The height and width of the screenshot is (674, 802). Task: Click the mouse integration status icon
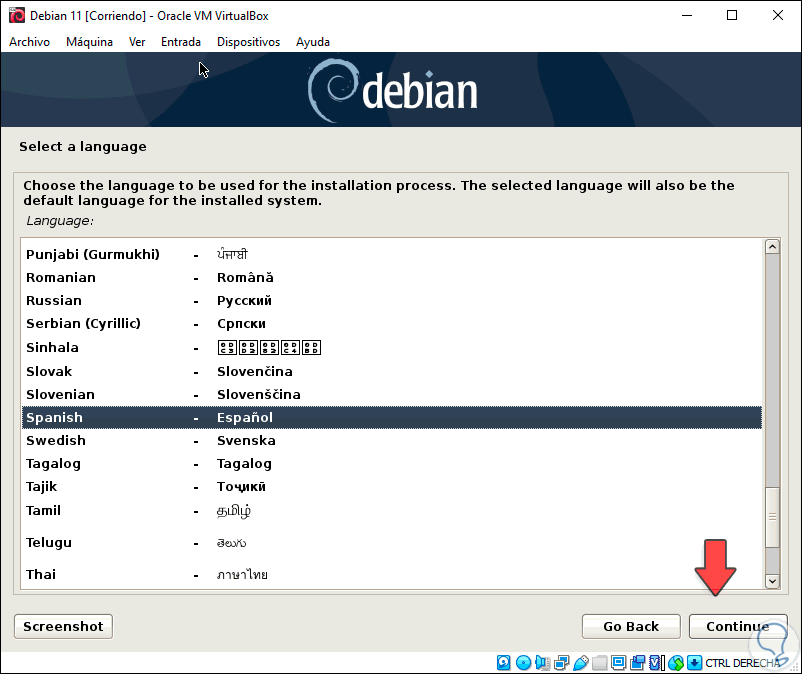(676, 663)
